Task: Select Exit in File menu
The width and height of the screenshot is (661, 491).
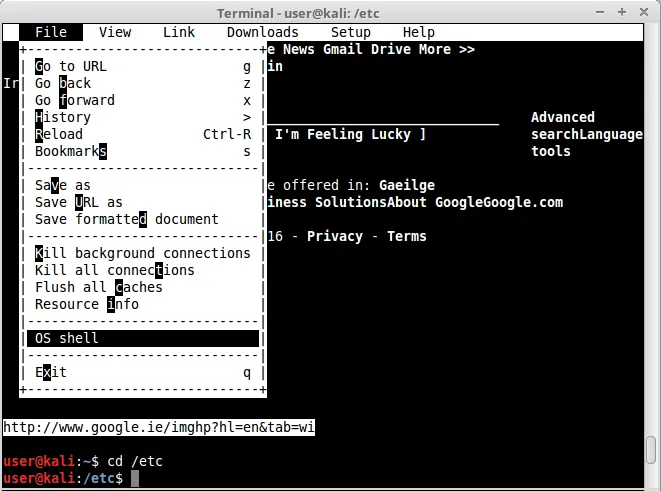Action: pyautogui.click(x=143, y=373)
